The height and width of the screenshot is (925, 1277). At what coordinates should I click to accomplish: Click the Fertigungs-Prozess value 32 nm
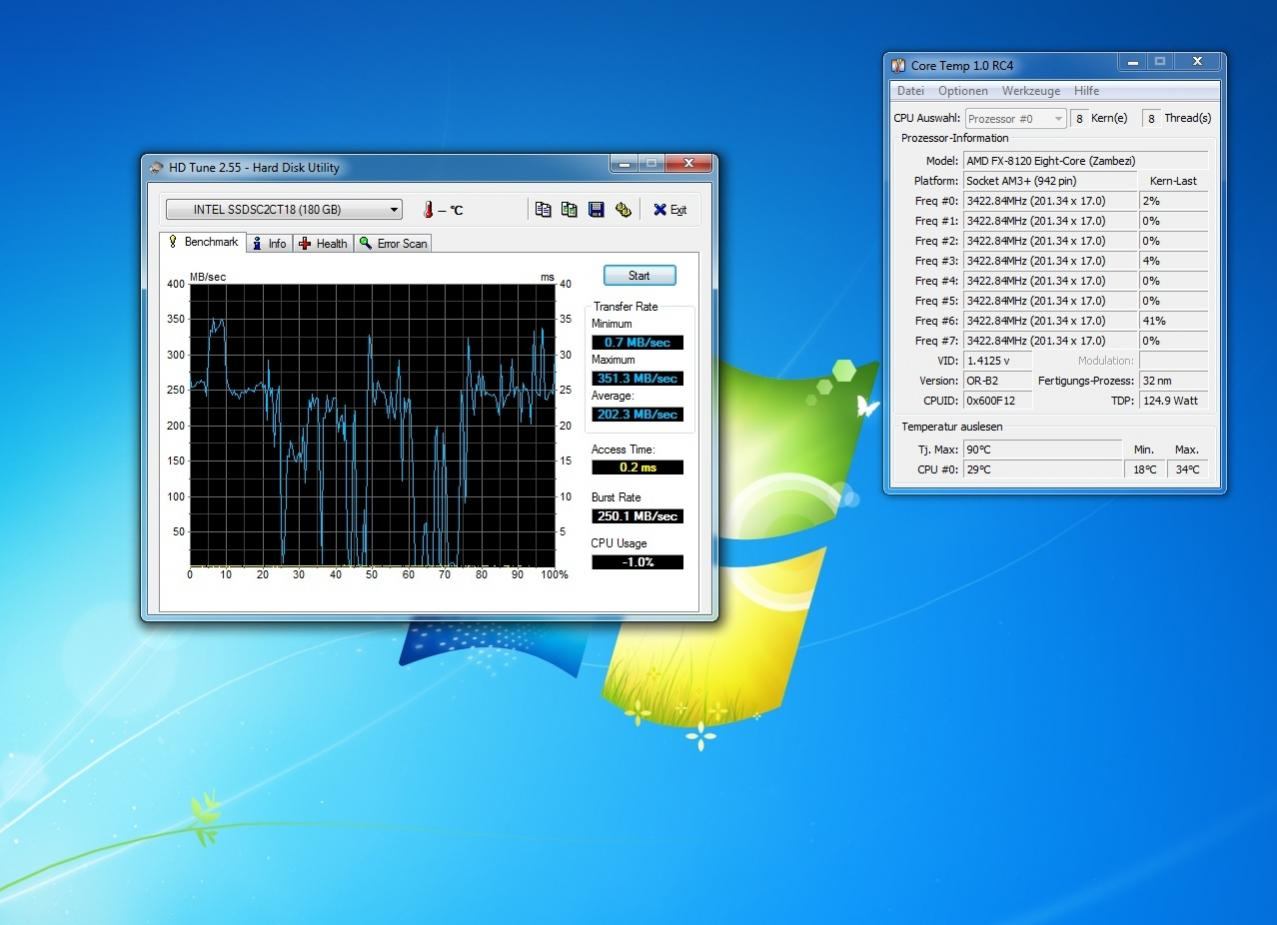coord(1173,381)
